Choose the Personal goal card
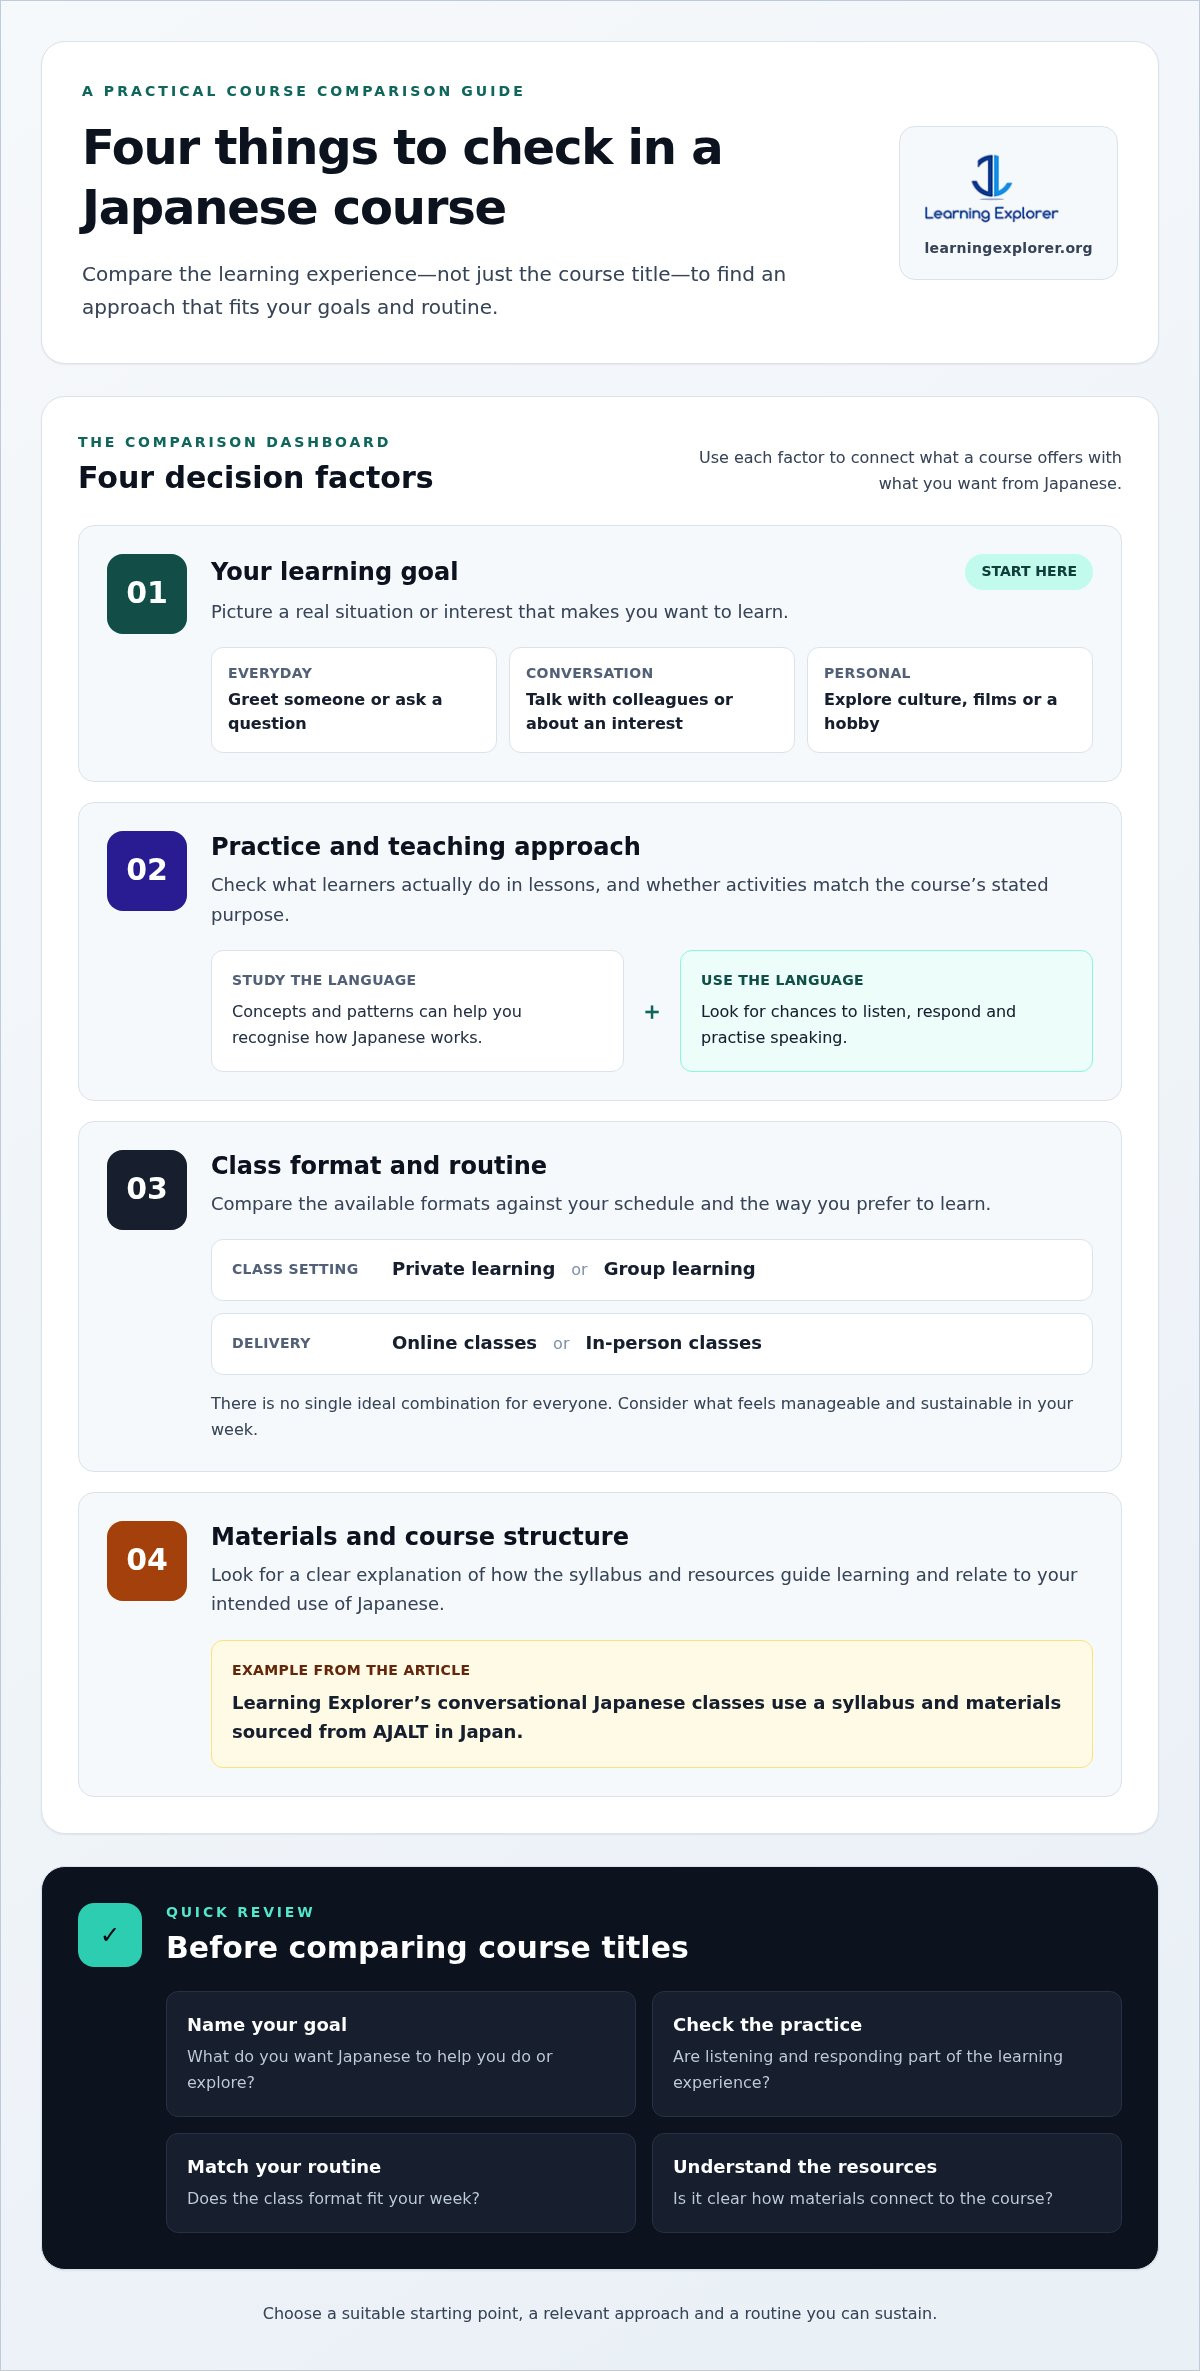 950,700
